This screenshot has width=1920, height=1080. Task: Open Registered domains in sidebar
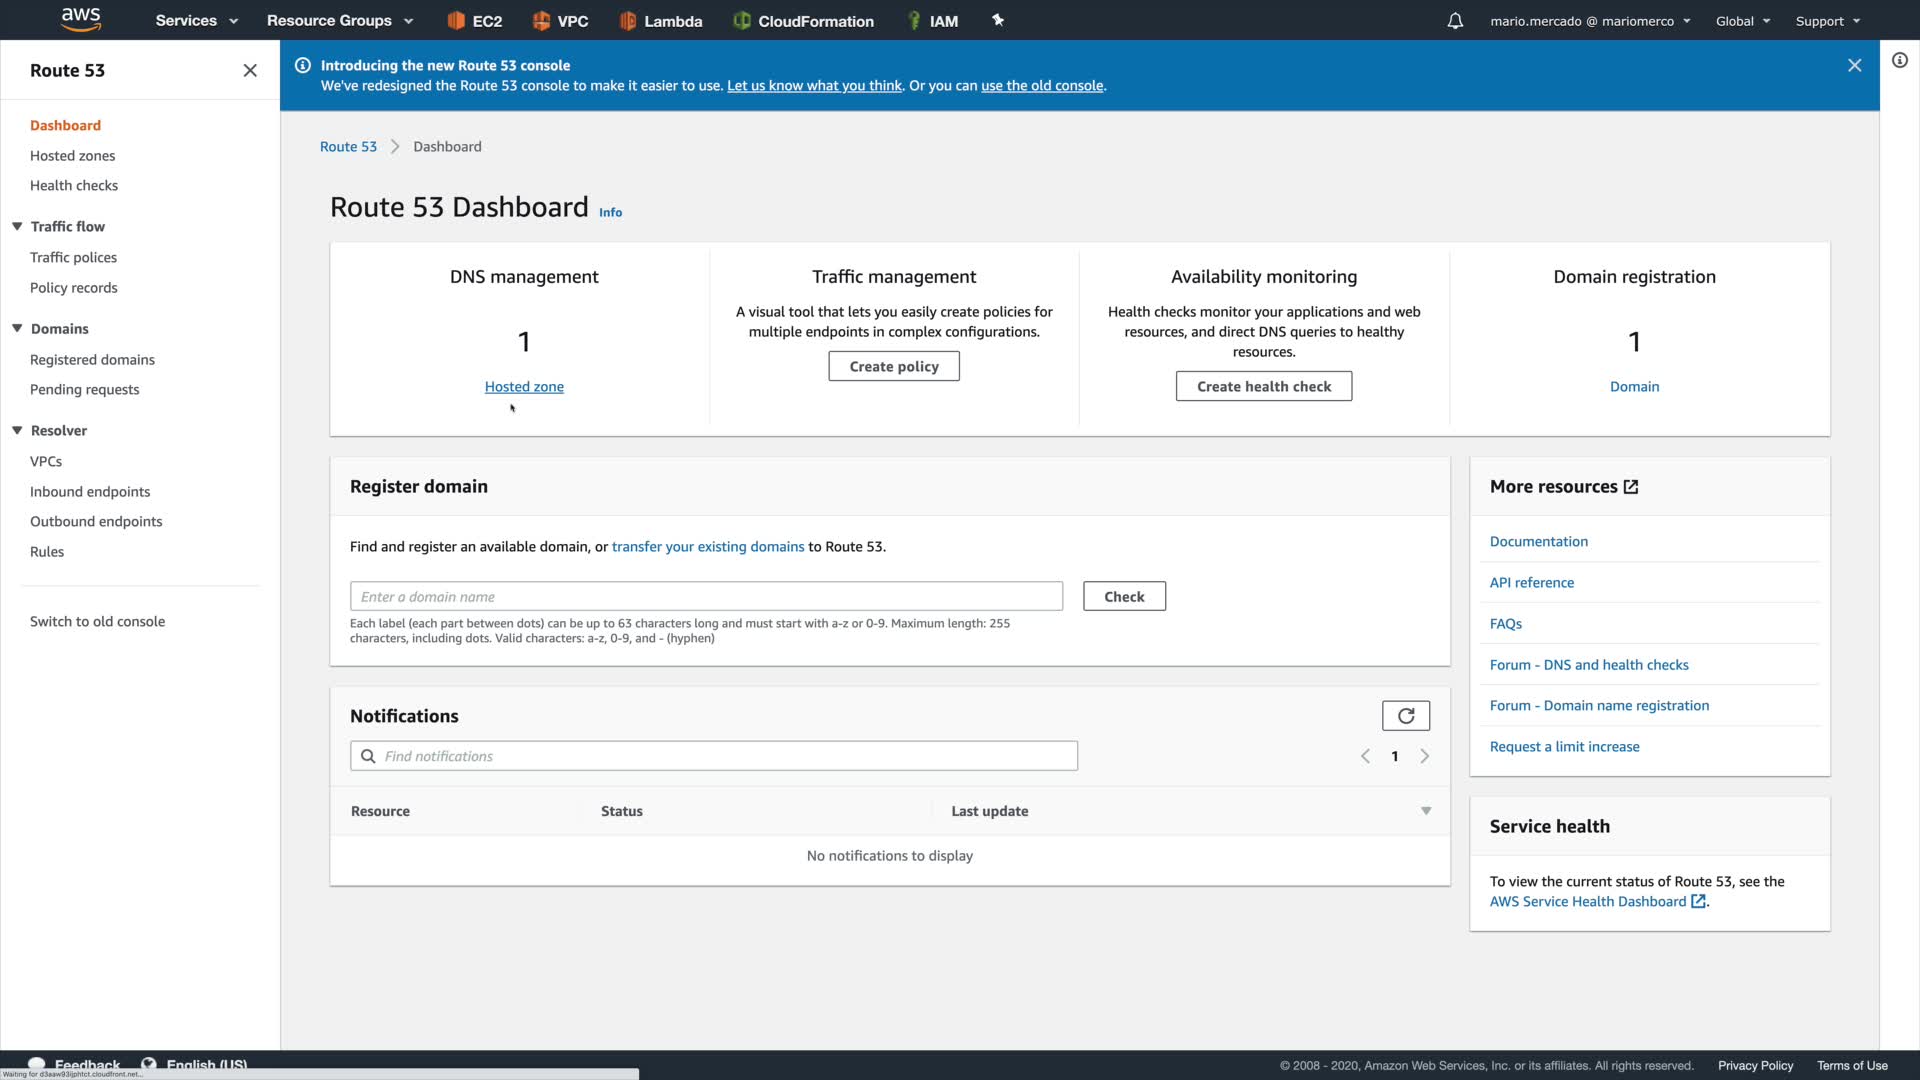(x=92, y=360)
